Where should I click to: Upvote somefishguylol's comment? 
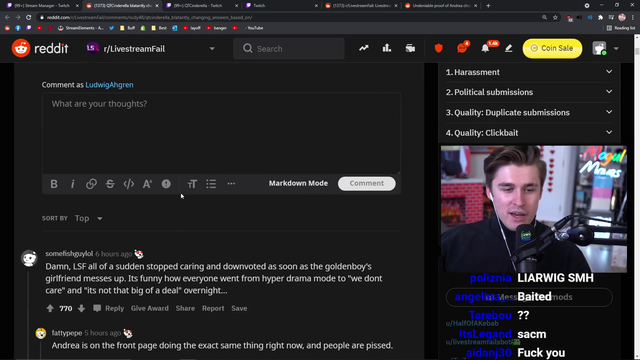[x=50, y=308]
